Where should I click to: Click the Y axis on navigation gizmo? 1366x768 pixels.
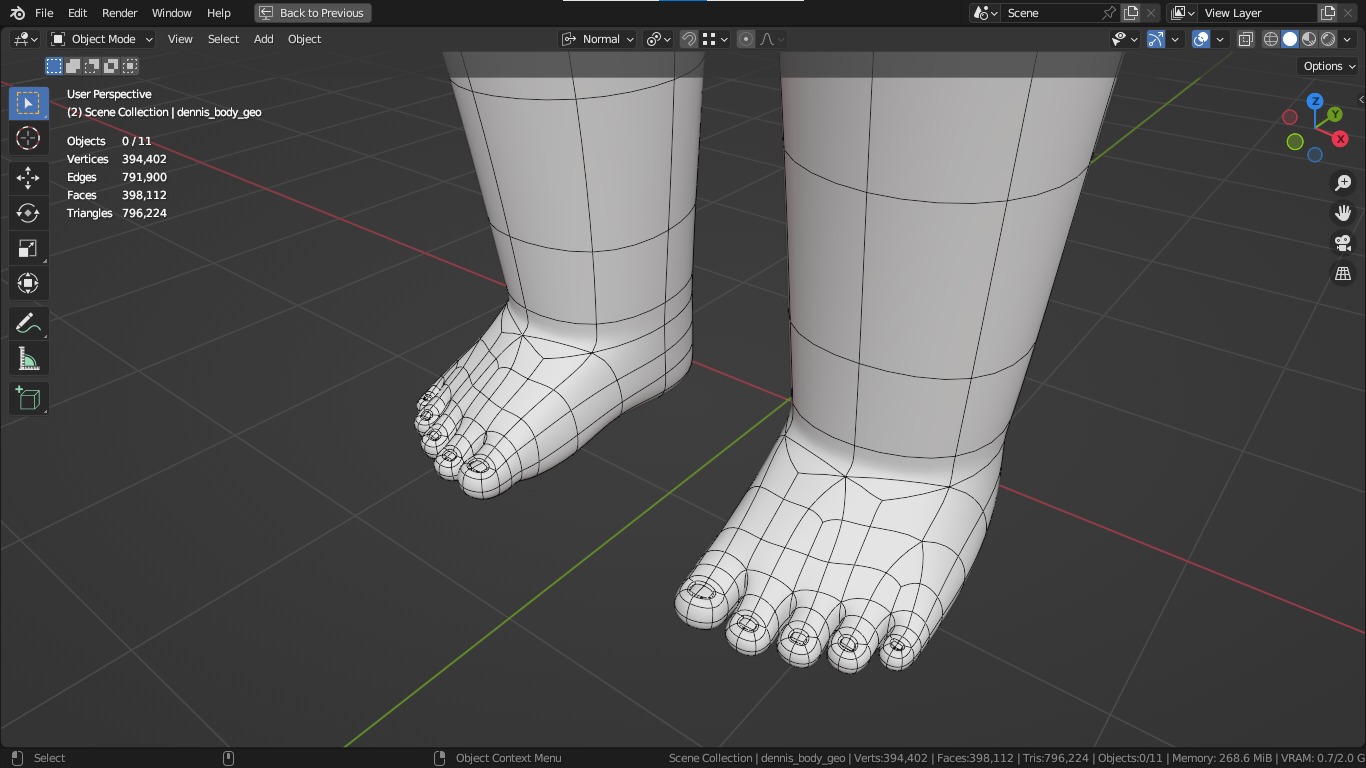1334,115
